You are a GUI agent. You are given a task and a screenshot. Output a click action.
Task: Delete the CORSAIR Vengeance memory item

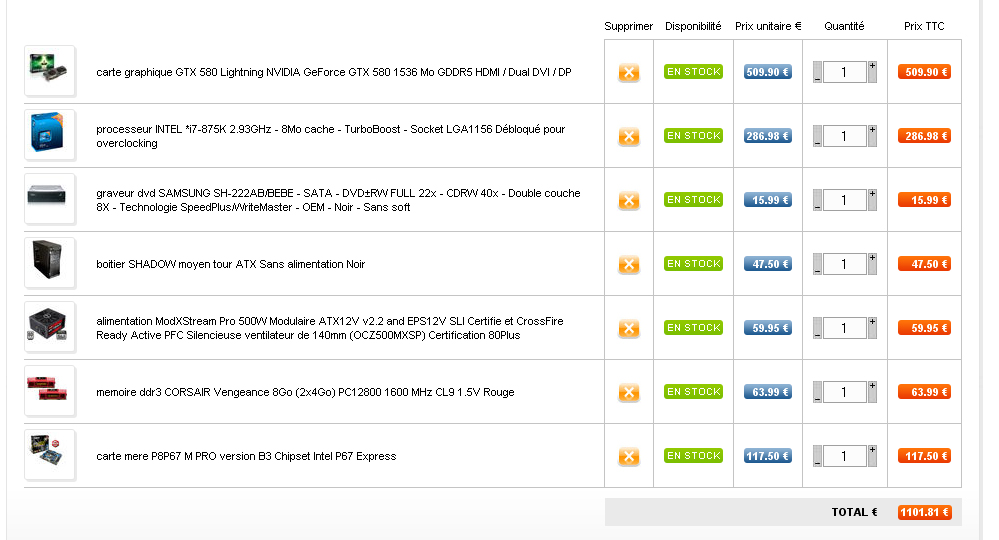629,393
